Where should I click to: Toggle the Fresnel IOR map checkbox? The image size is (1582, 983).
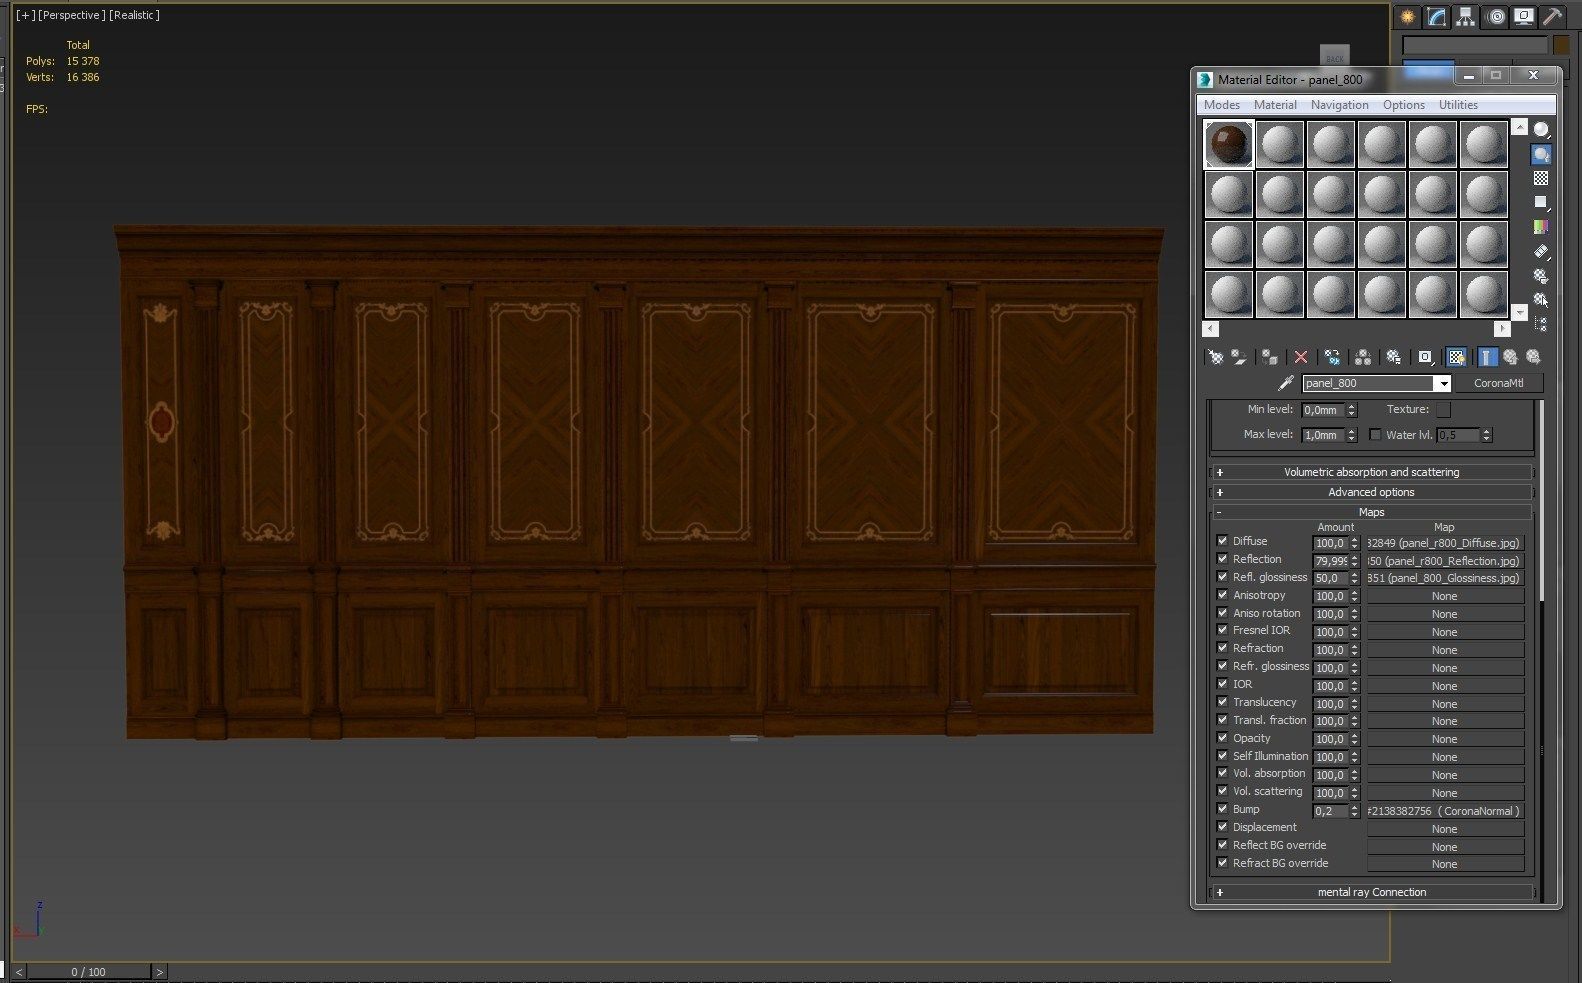tap(1222, 630)
